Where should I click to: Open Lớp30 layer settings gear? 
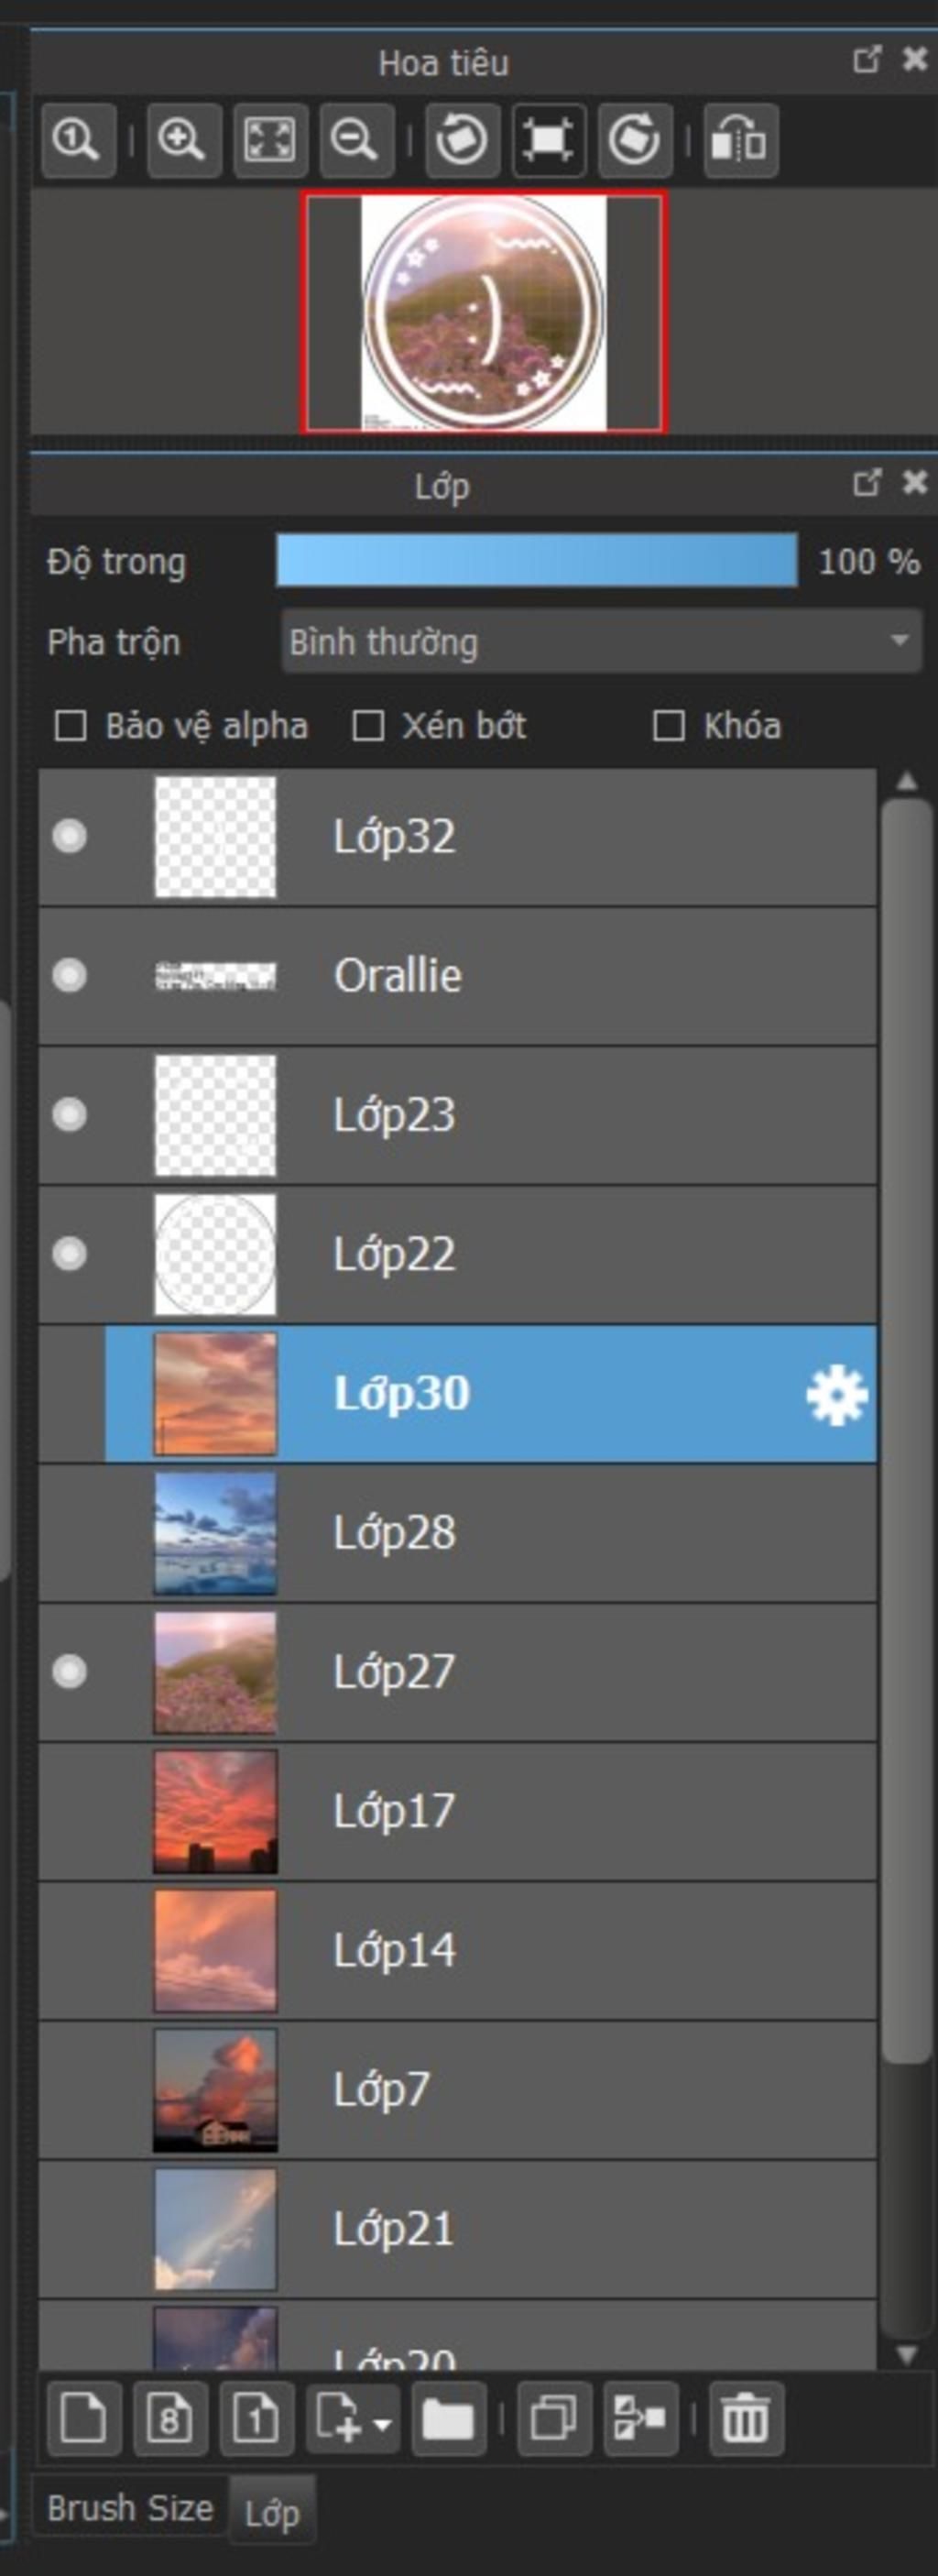[837, 1395]
